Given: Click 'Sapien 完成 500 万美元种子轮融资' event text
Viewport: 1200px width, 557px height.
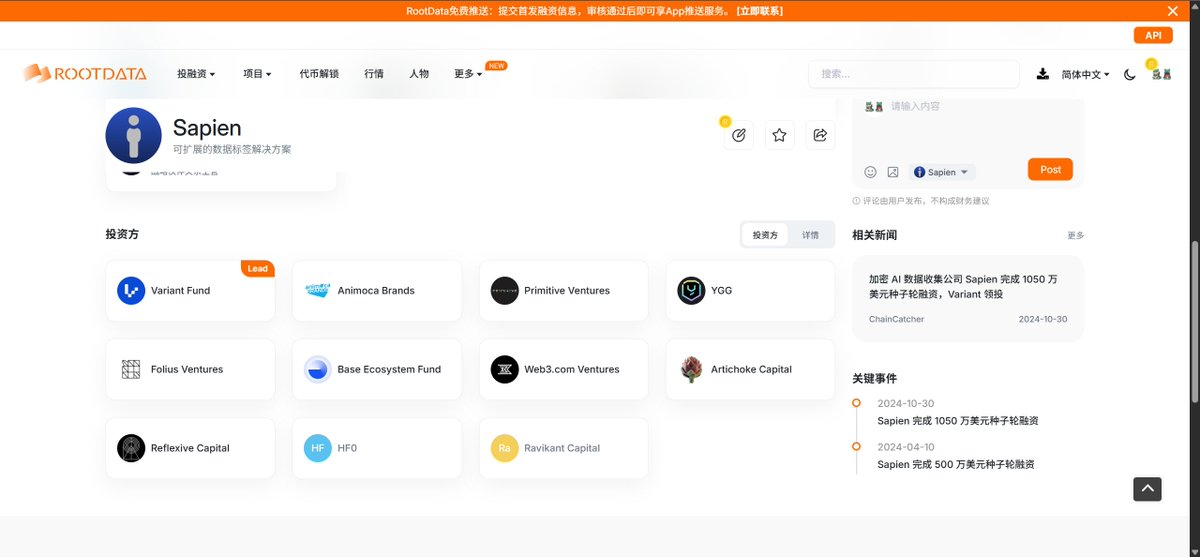Looking at the screenshot, I should pos(956,465).
